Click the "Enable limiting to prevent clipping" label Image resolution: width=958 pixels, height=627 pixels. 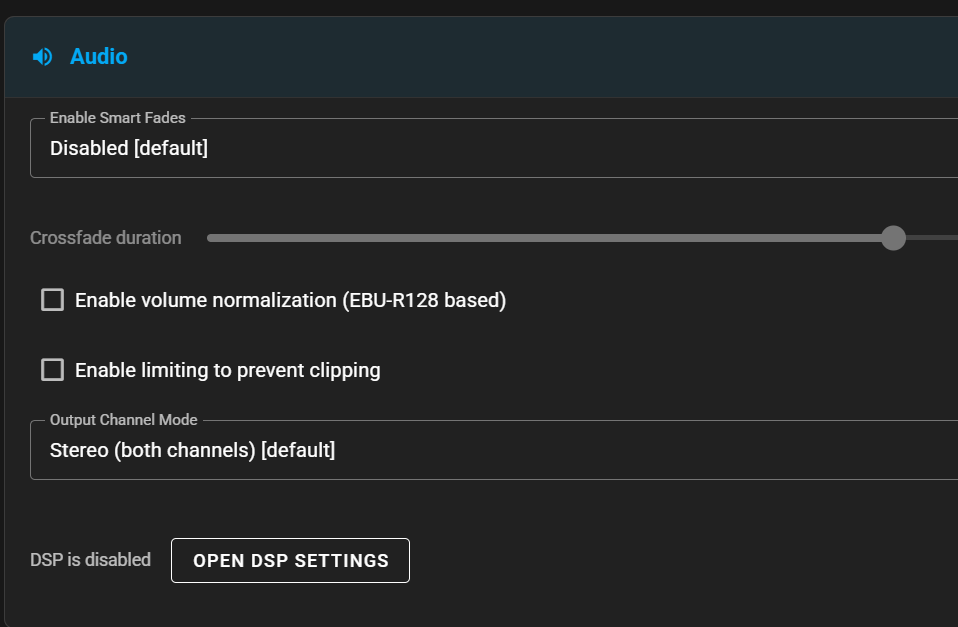point(228,370)
